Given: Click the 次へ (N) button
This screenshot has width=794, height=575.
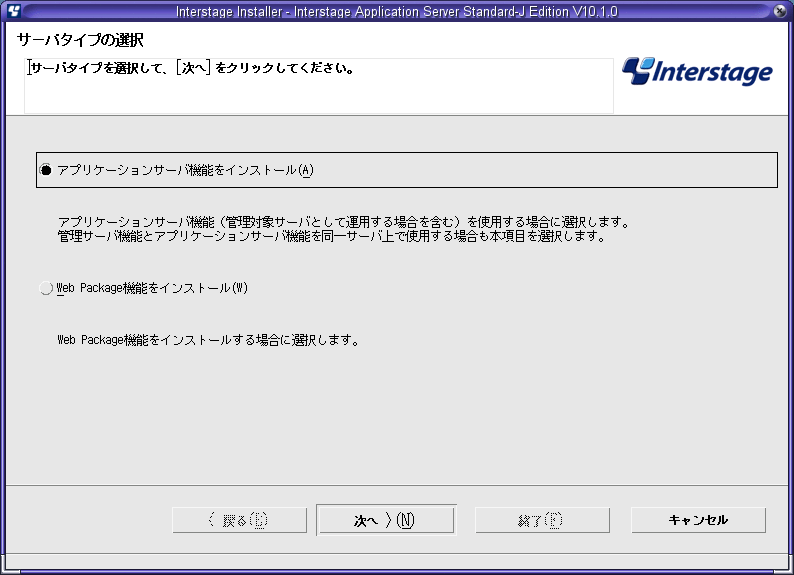Looking at the screenshot, I should tap(386, 520).
